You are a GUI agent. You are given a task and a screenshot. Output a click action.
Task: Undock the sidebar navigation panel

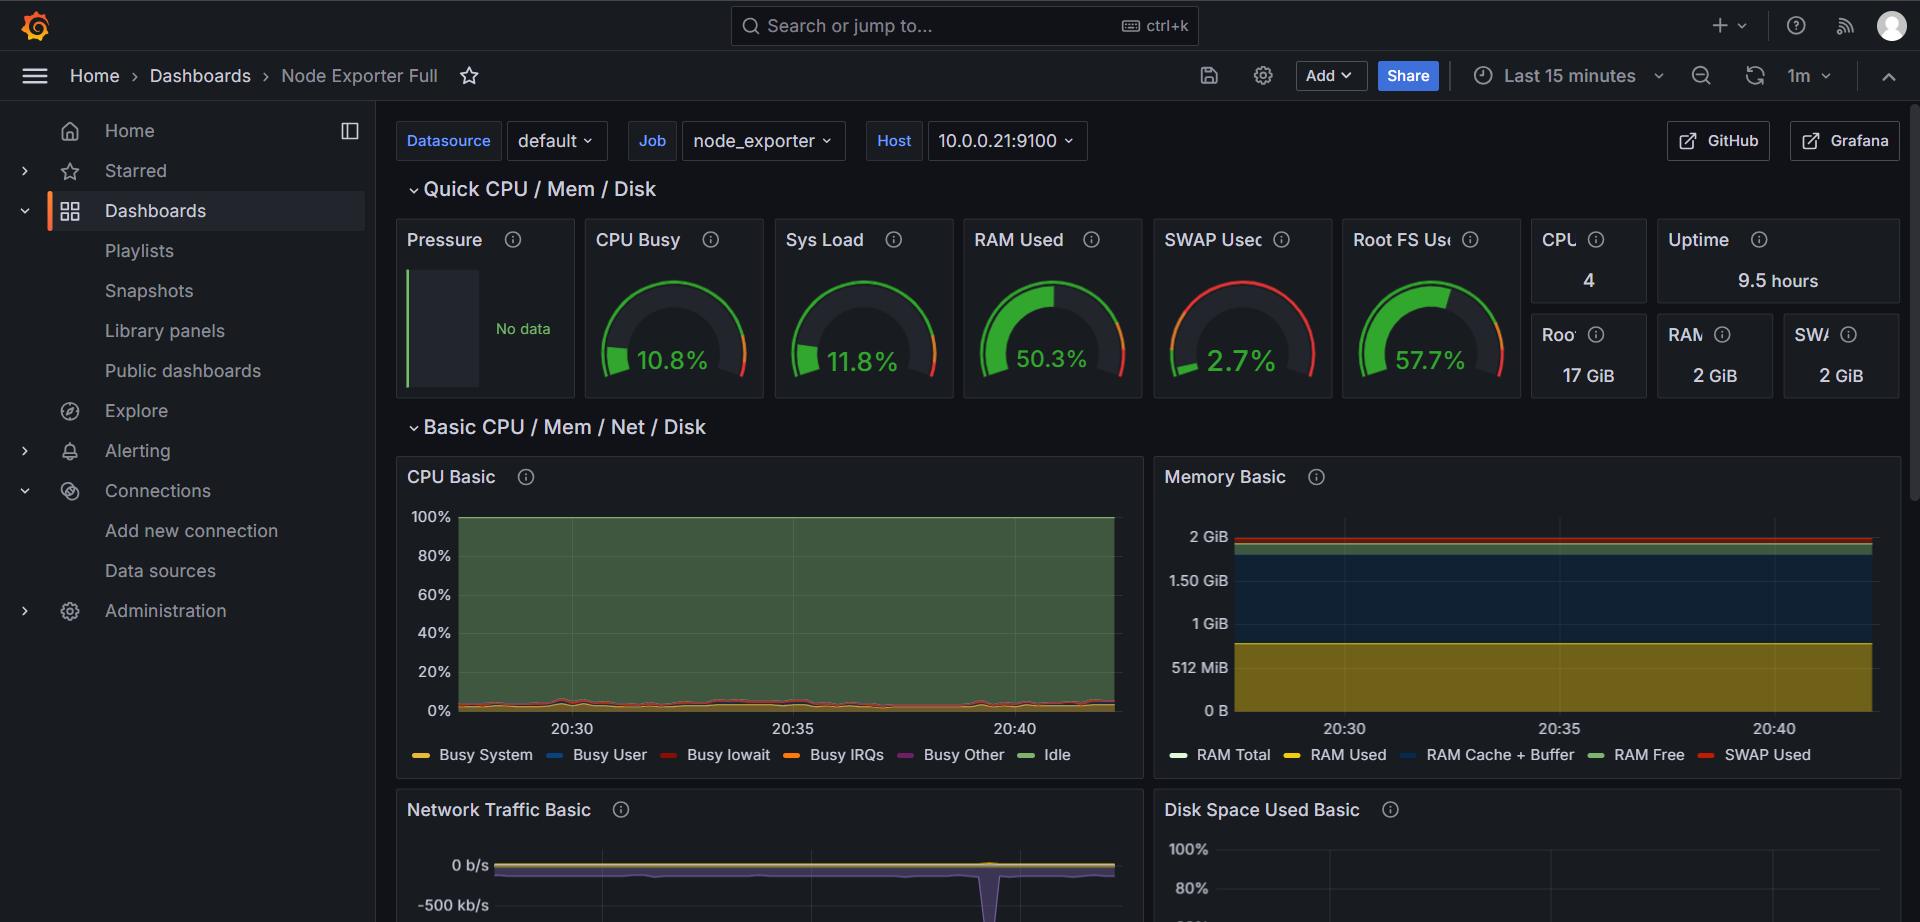[x=350, y=131]
